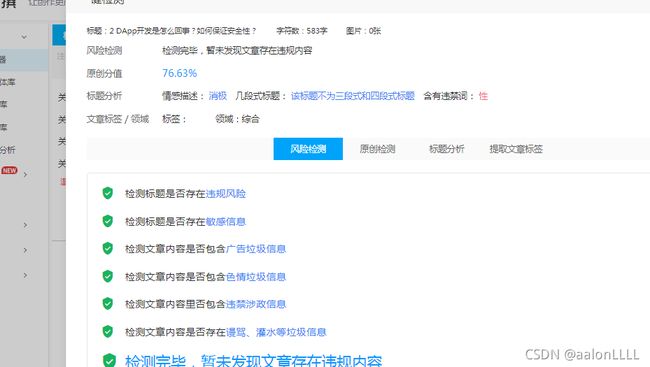
Task: Click the 图片：0张 text
Action: click(364, 31)
